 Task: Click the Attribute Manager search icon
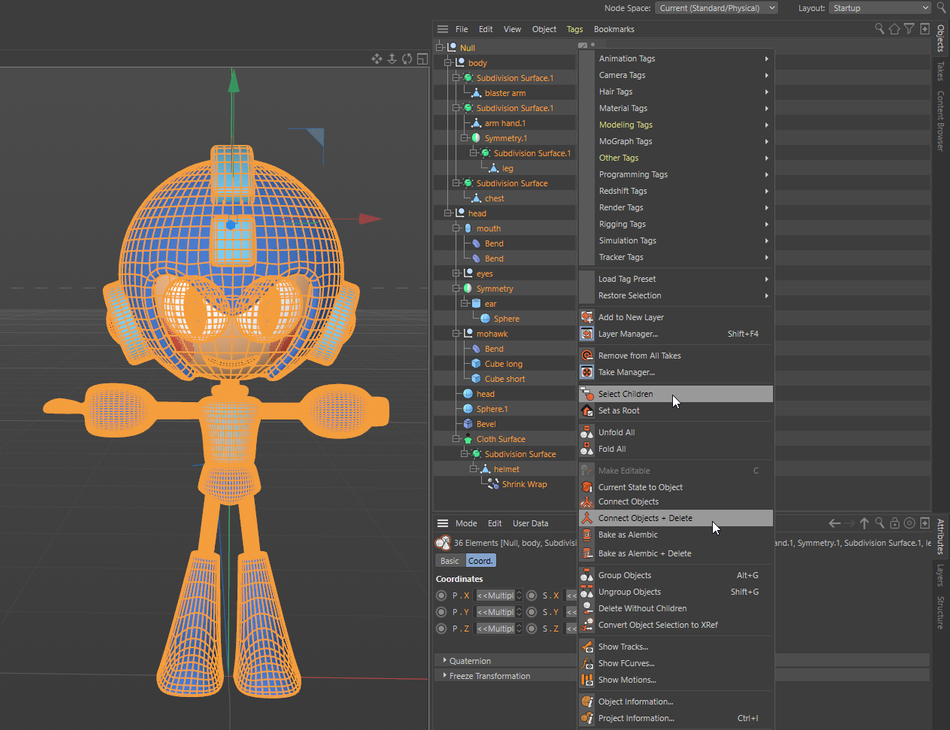(x=879, y=523)
